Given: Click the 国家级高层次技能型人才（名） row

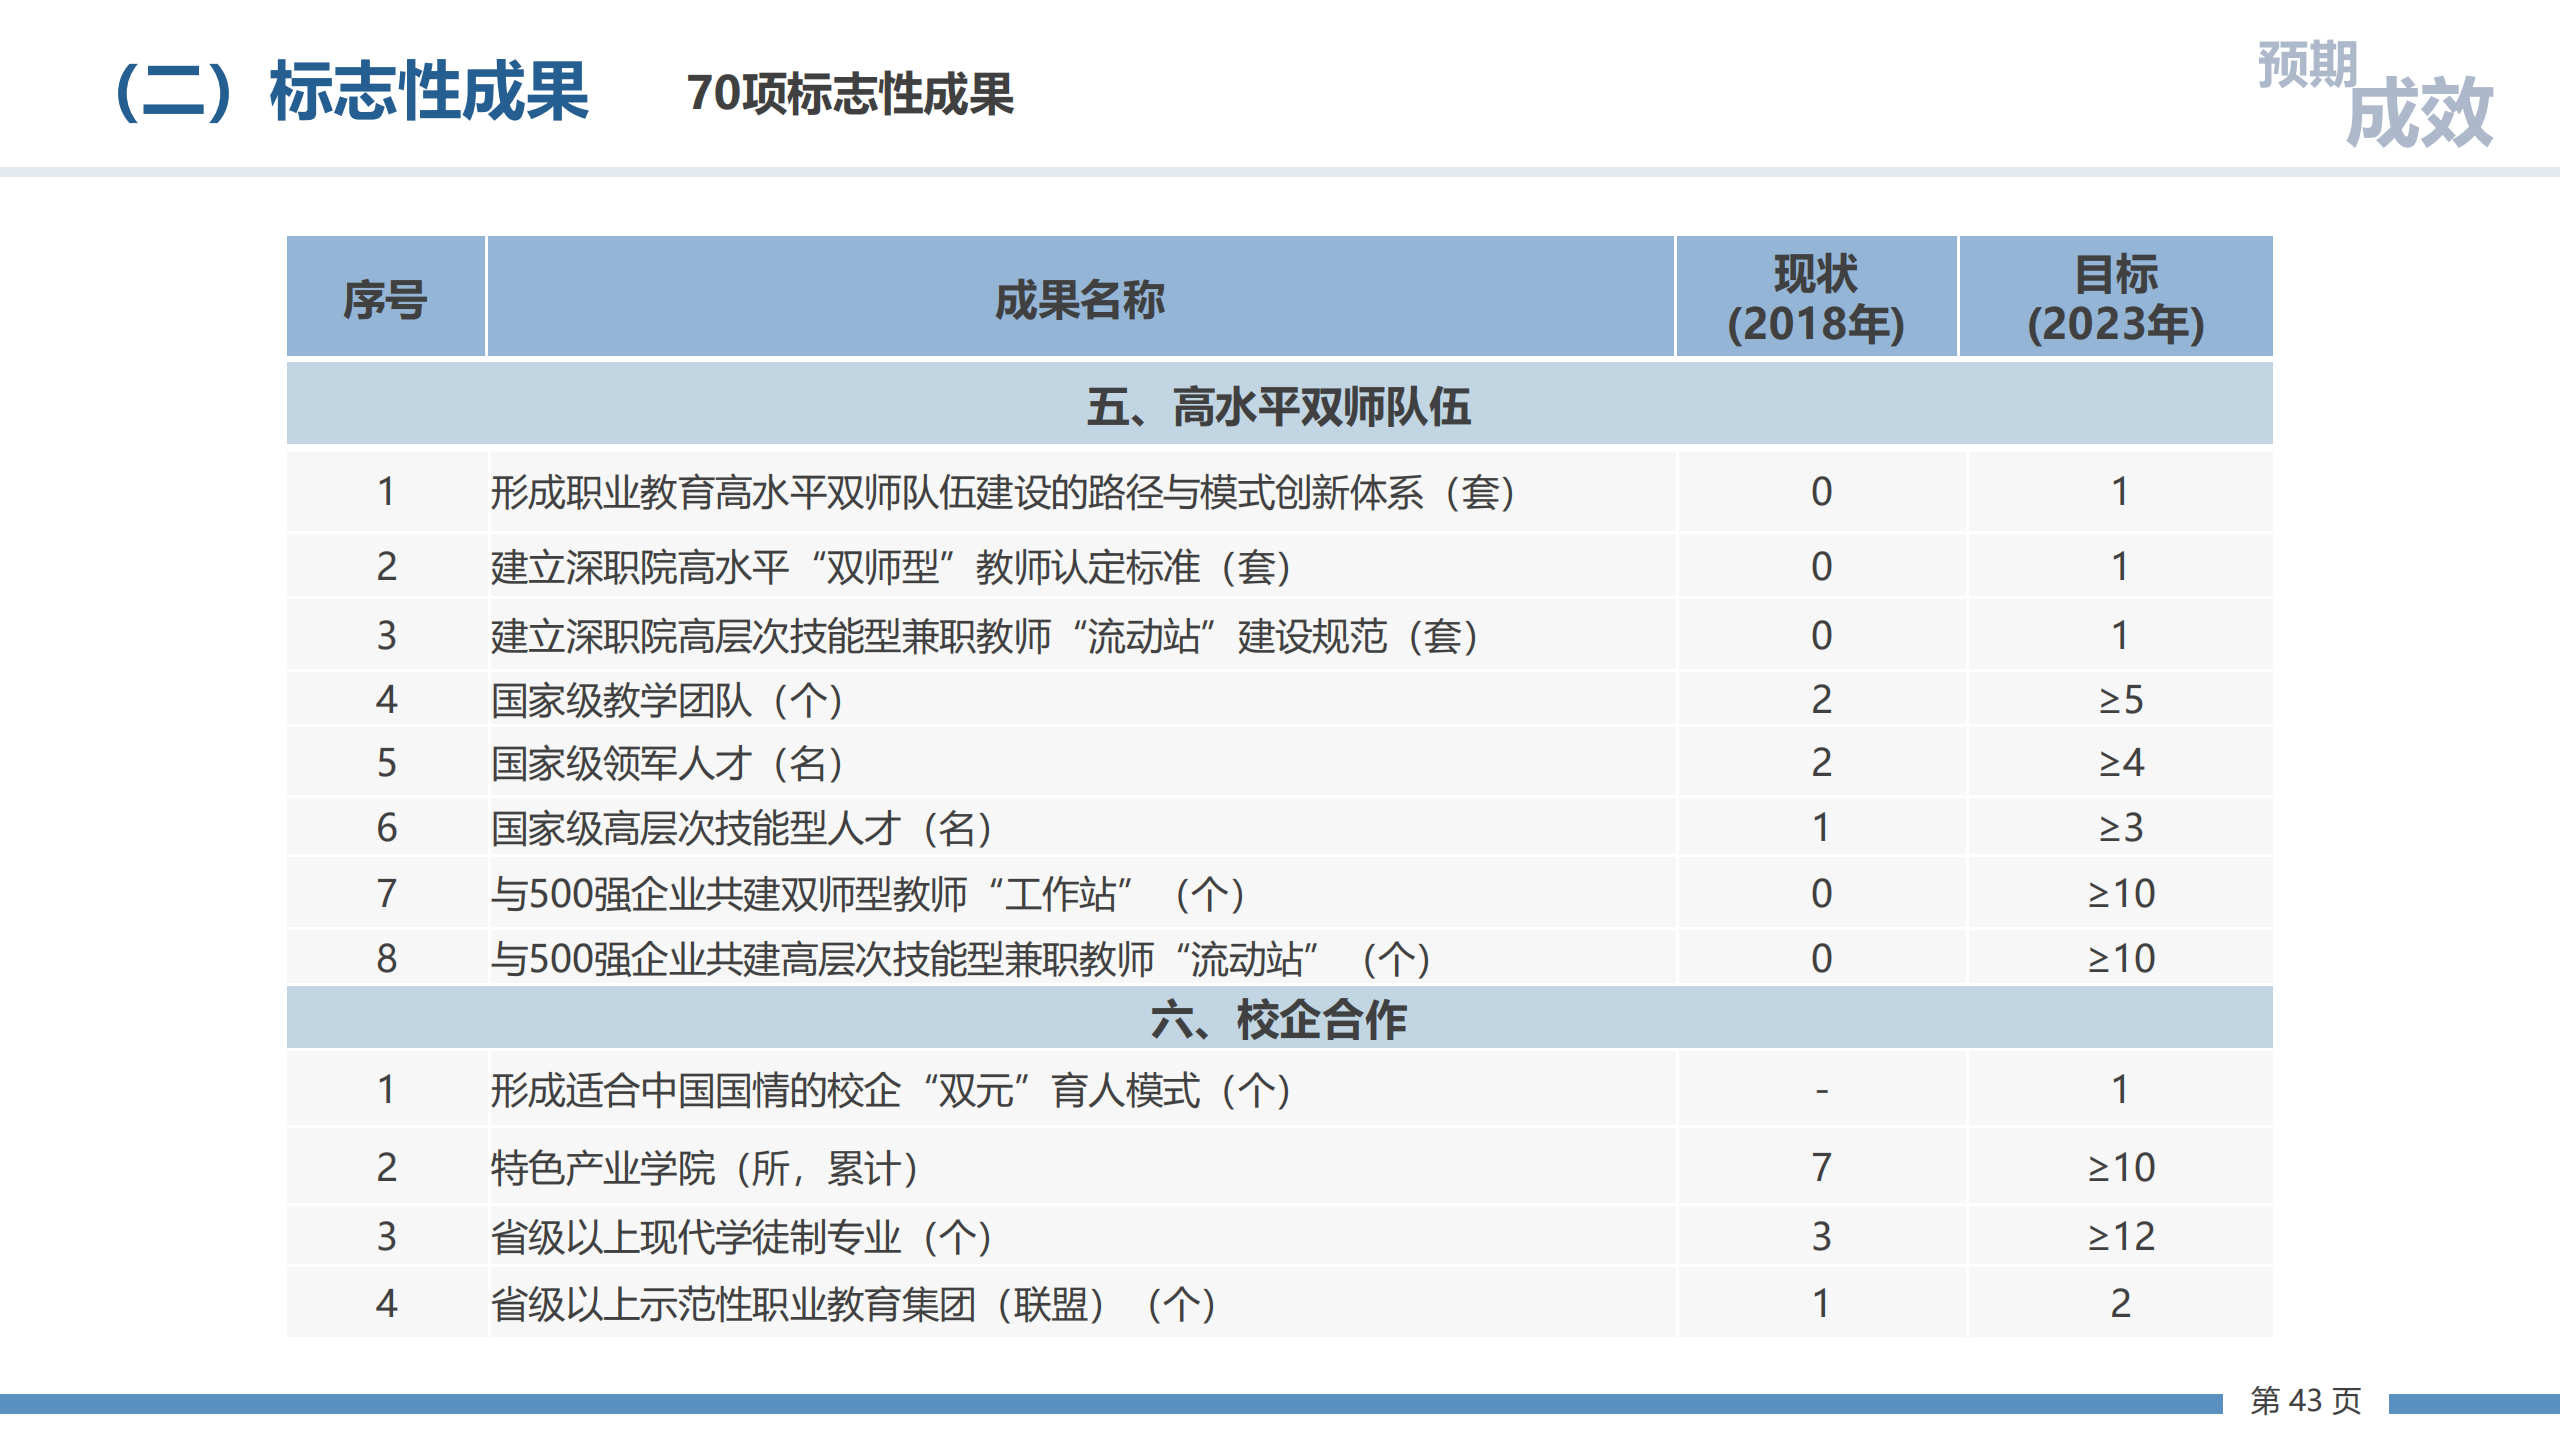Looking at the screenshot, I should (x=741, y=828).
